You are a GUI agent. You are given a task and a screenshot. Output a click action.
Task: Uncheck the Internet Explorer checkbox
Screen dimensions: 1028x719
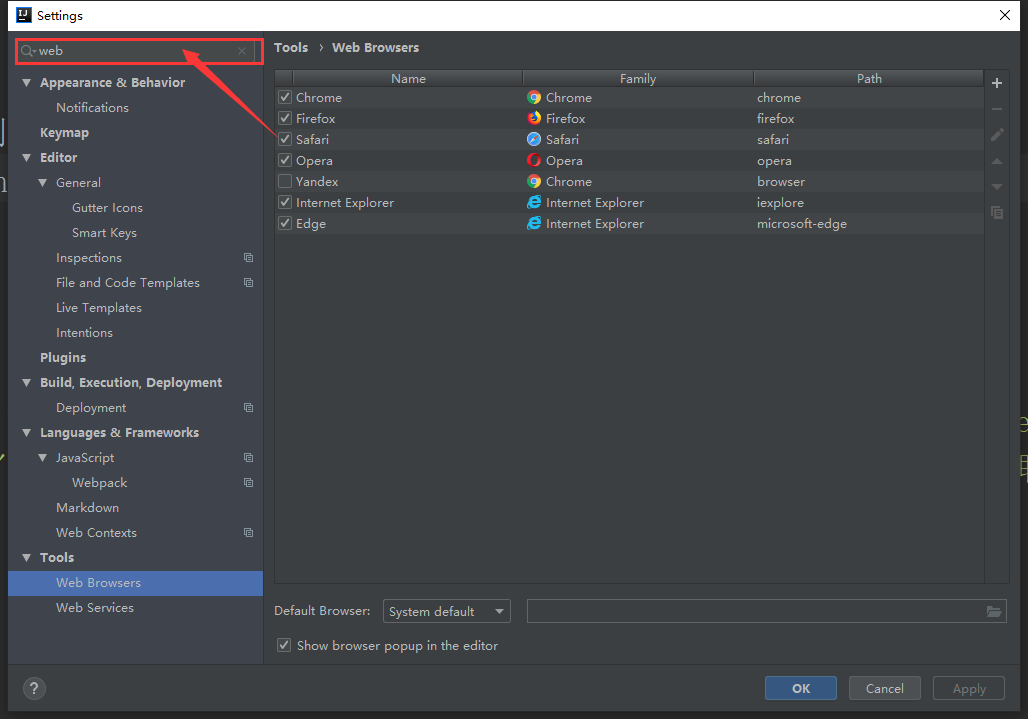(x=285, y=203)
